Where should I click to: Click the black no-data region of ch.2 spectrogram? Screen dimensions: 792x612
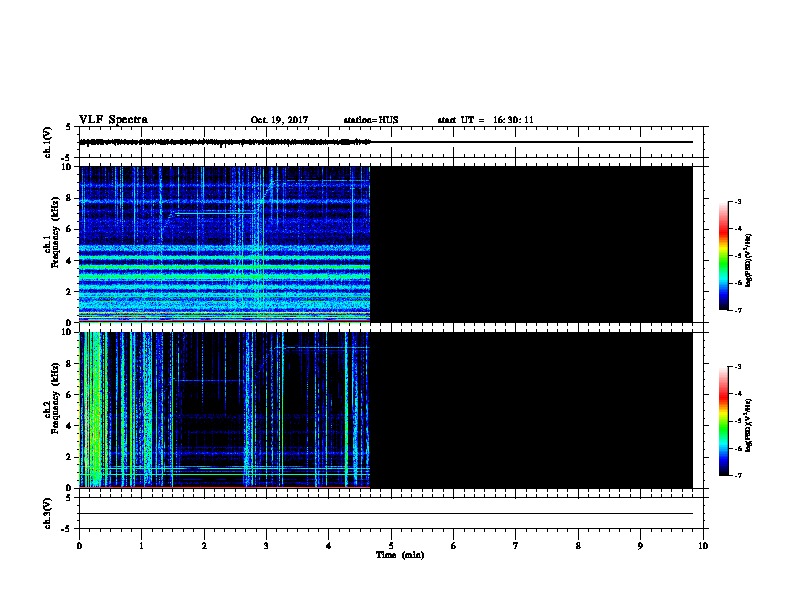pos(531,410)
